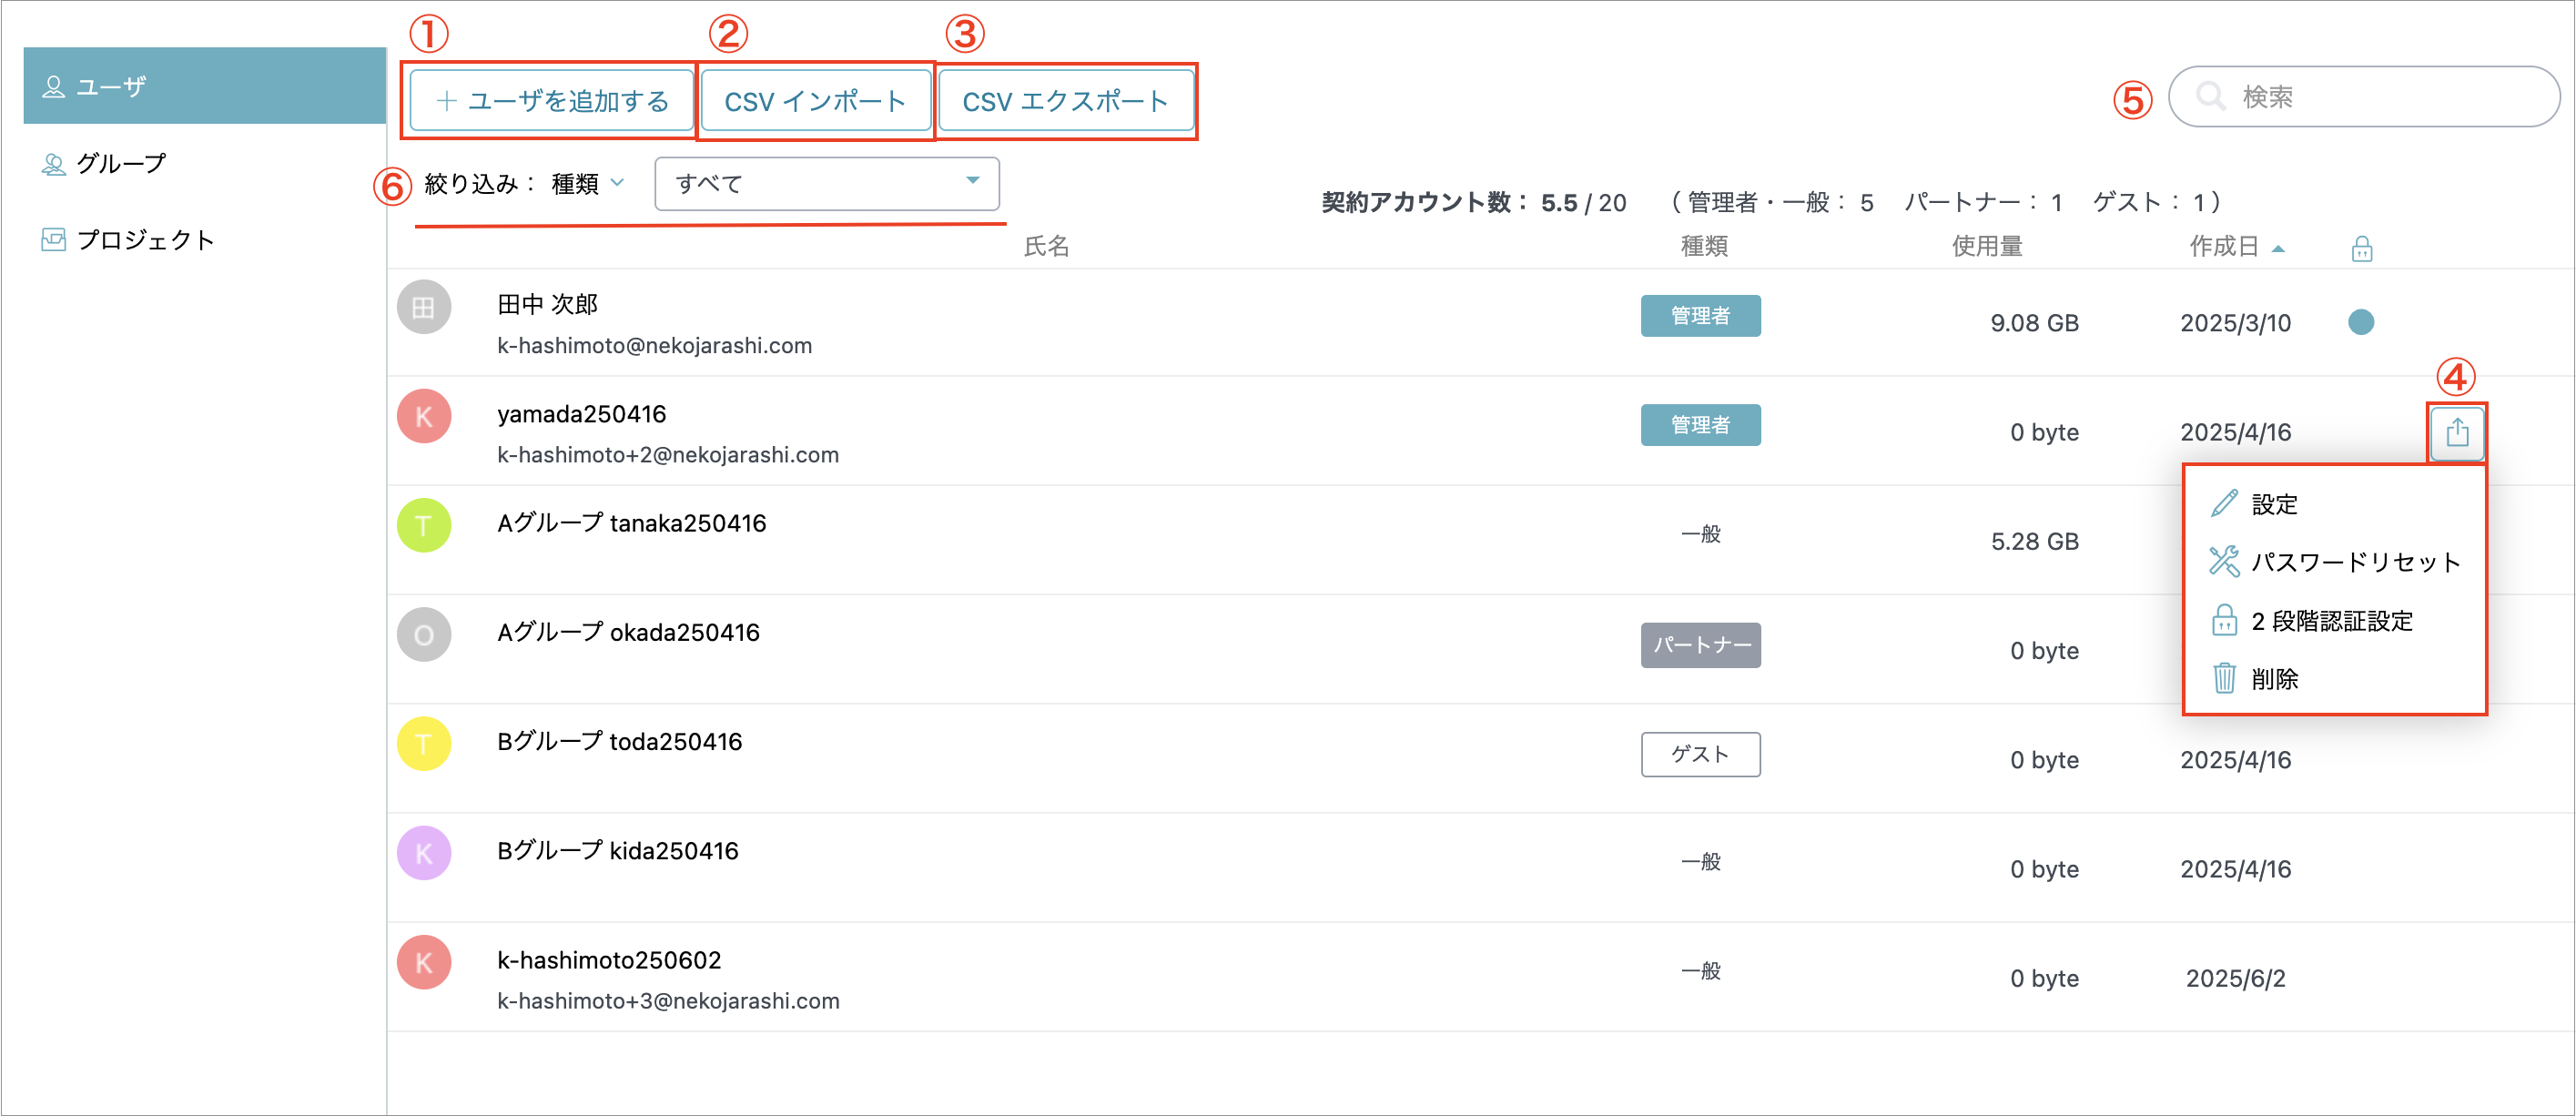2576x1116 pixels.
Task: Click the ユーザを追加する button
Action: [x=552, y=101]
